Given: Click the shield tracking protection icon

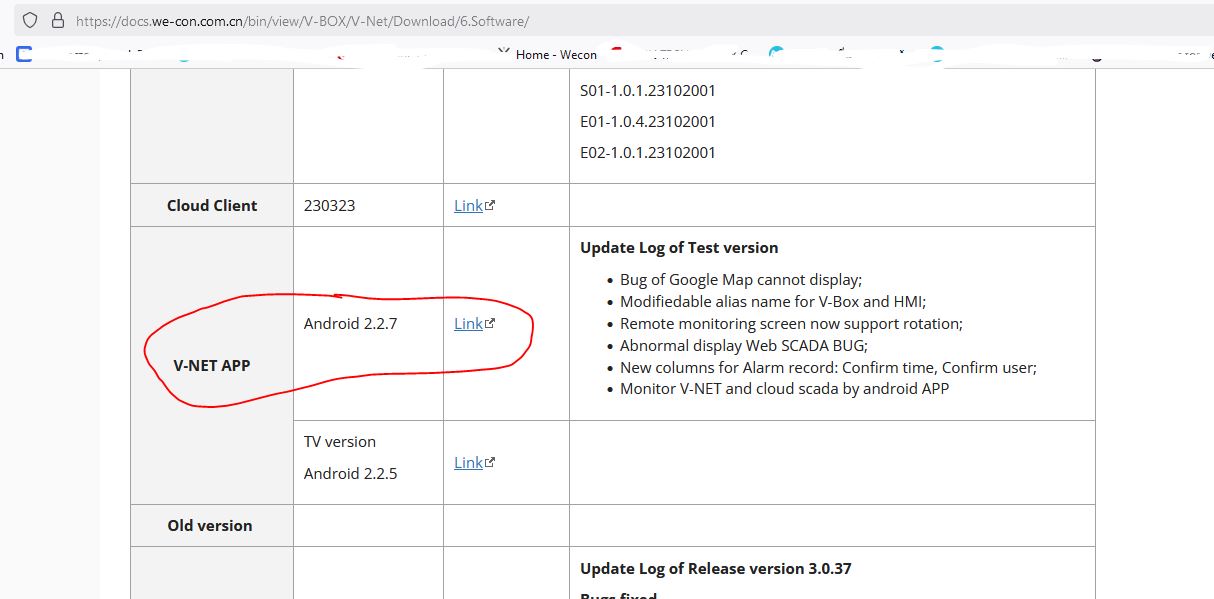Looking at the screenshot, I should point(30,20).
